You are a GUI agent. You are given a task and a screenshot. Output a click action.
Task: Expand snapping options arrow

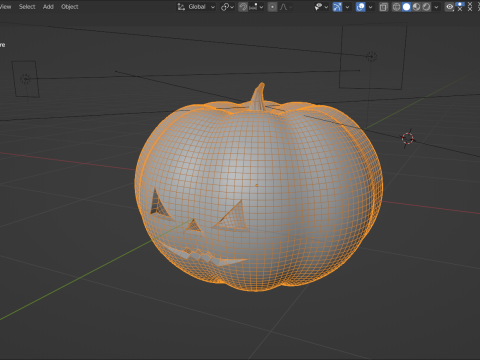click(261, 7)
